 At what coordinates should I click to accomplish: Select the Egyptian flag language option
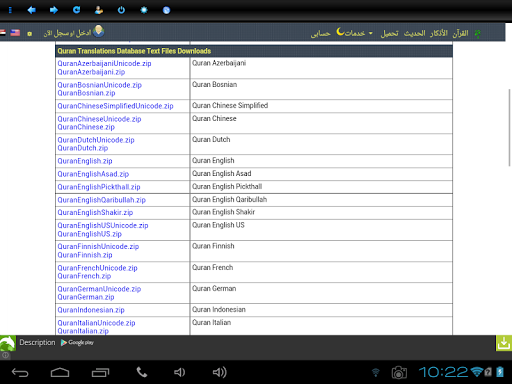click(2, 33)
